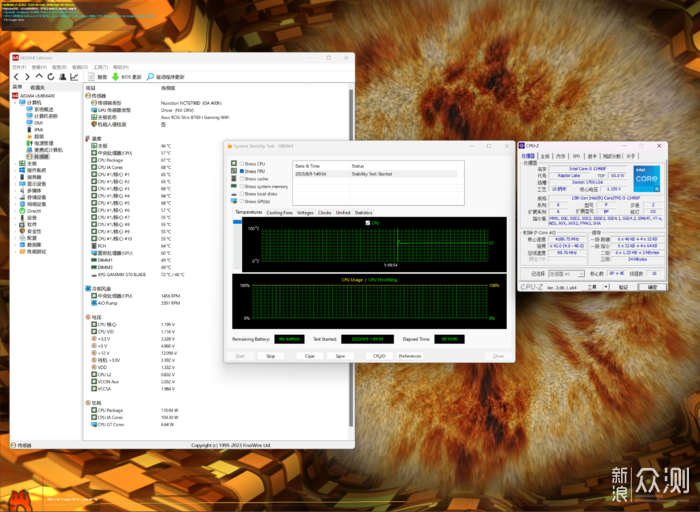Expand the 显示设备 tree node
The width and height of the screenshot is (700, 512).
pyautogui.click(x=15, y=184)
